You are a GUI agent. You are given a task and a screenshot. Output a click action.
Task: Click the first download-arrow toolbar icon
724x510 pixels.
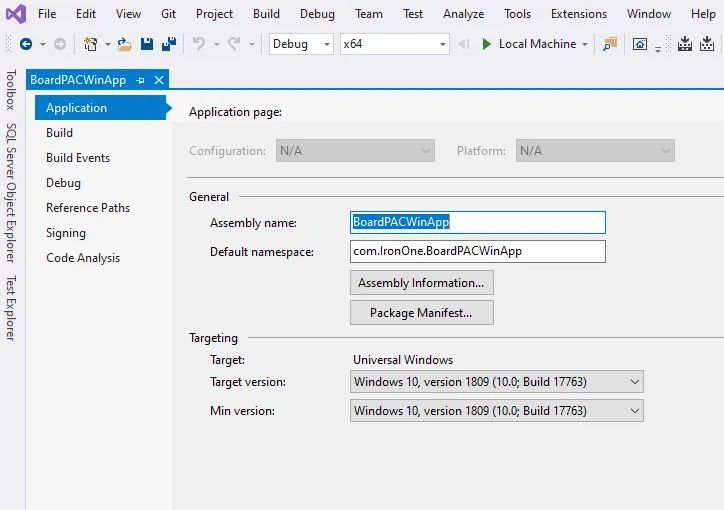pyautogui.click(x=685, y=44)
